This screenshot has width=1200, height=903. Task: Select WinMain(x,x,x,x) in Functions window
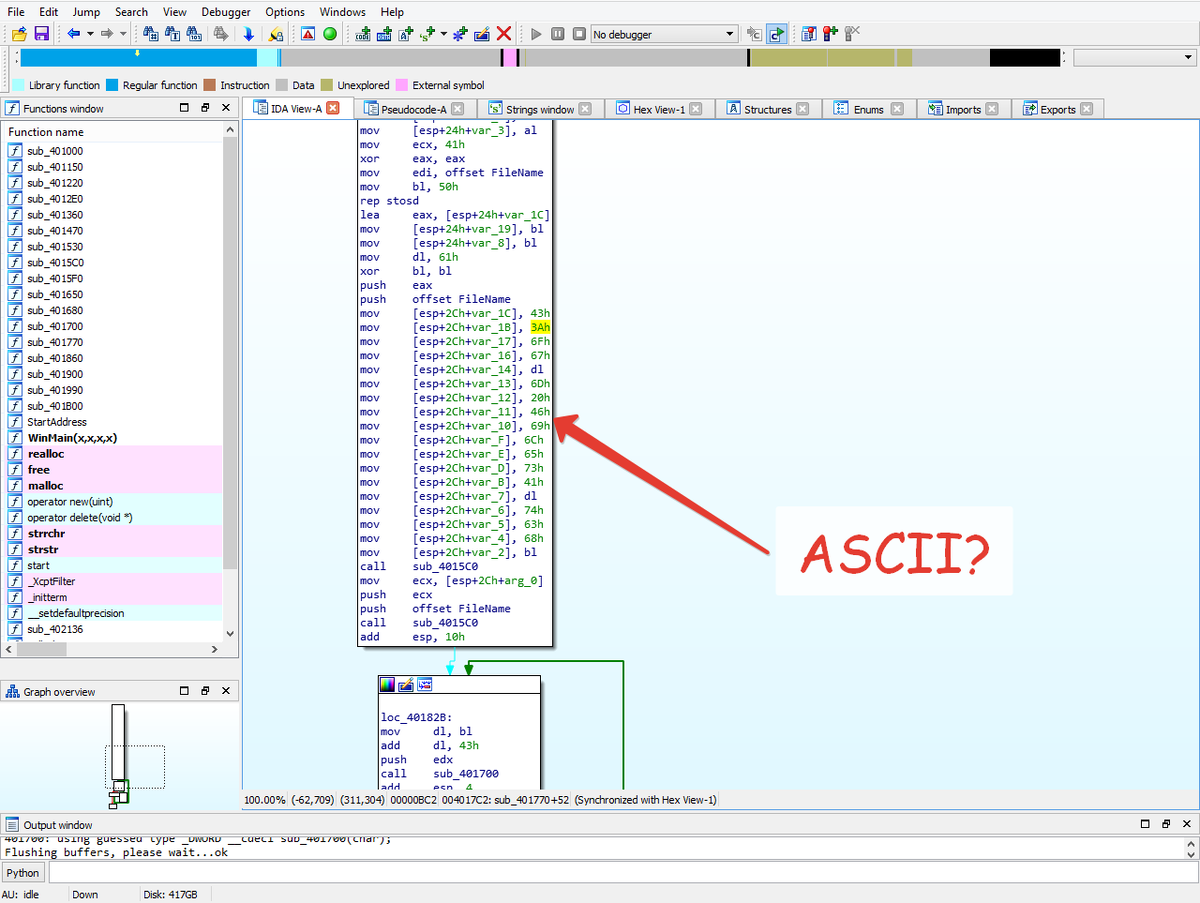[72, 438]
